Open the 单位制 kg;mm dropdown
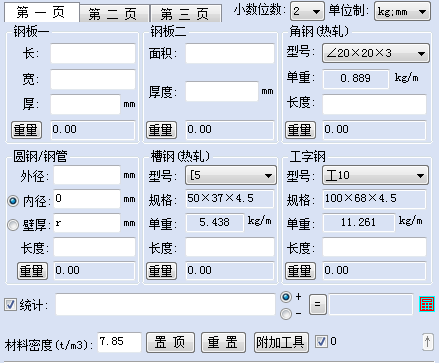This screenshot has width=439, height=363. [x=402, y=11]
